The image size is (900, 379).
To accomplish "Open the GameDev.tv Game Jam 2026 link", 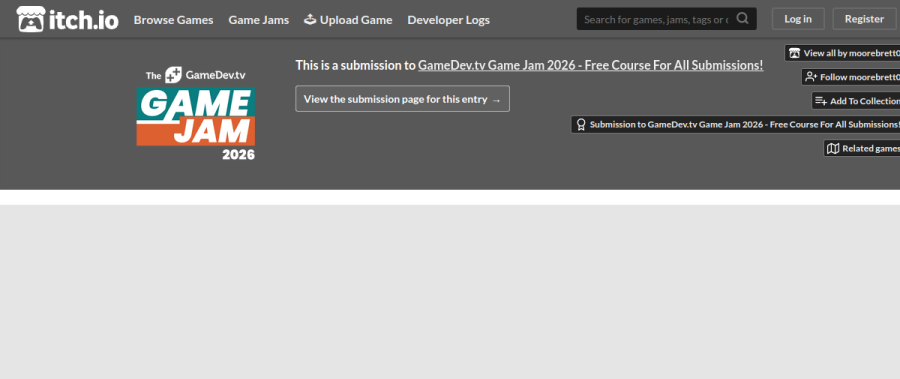I will pyautogui.click(x=590, y=65).
